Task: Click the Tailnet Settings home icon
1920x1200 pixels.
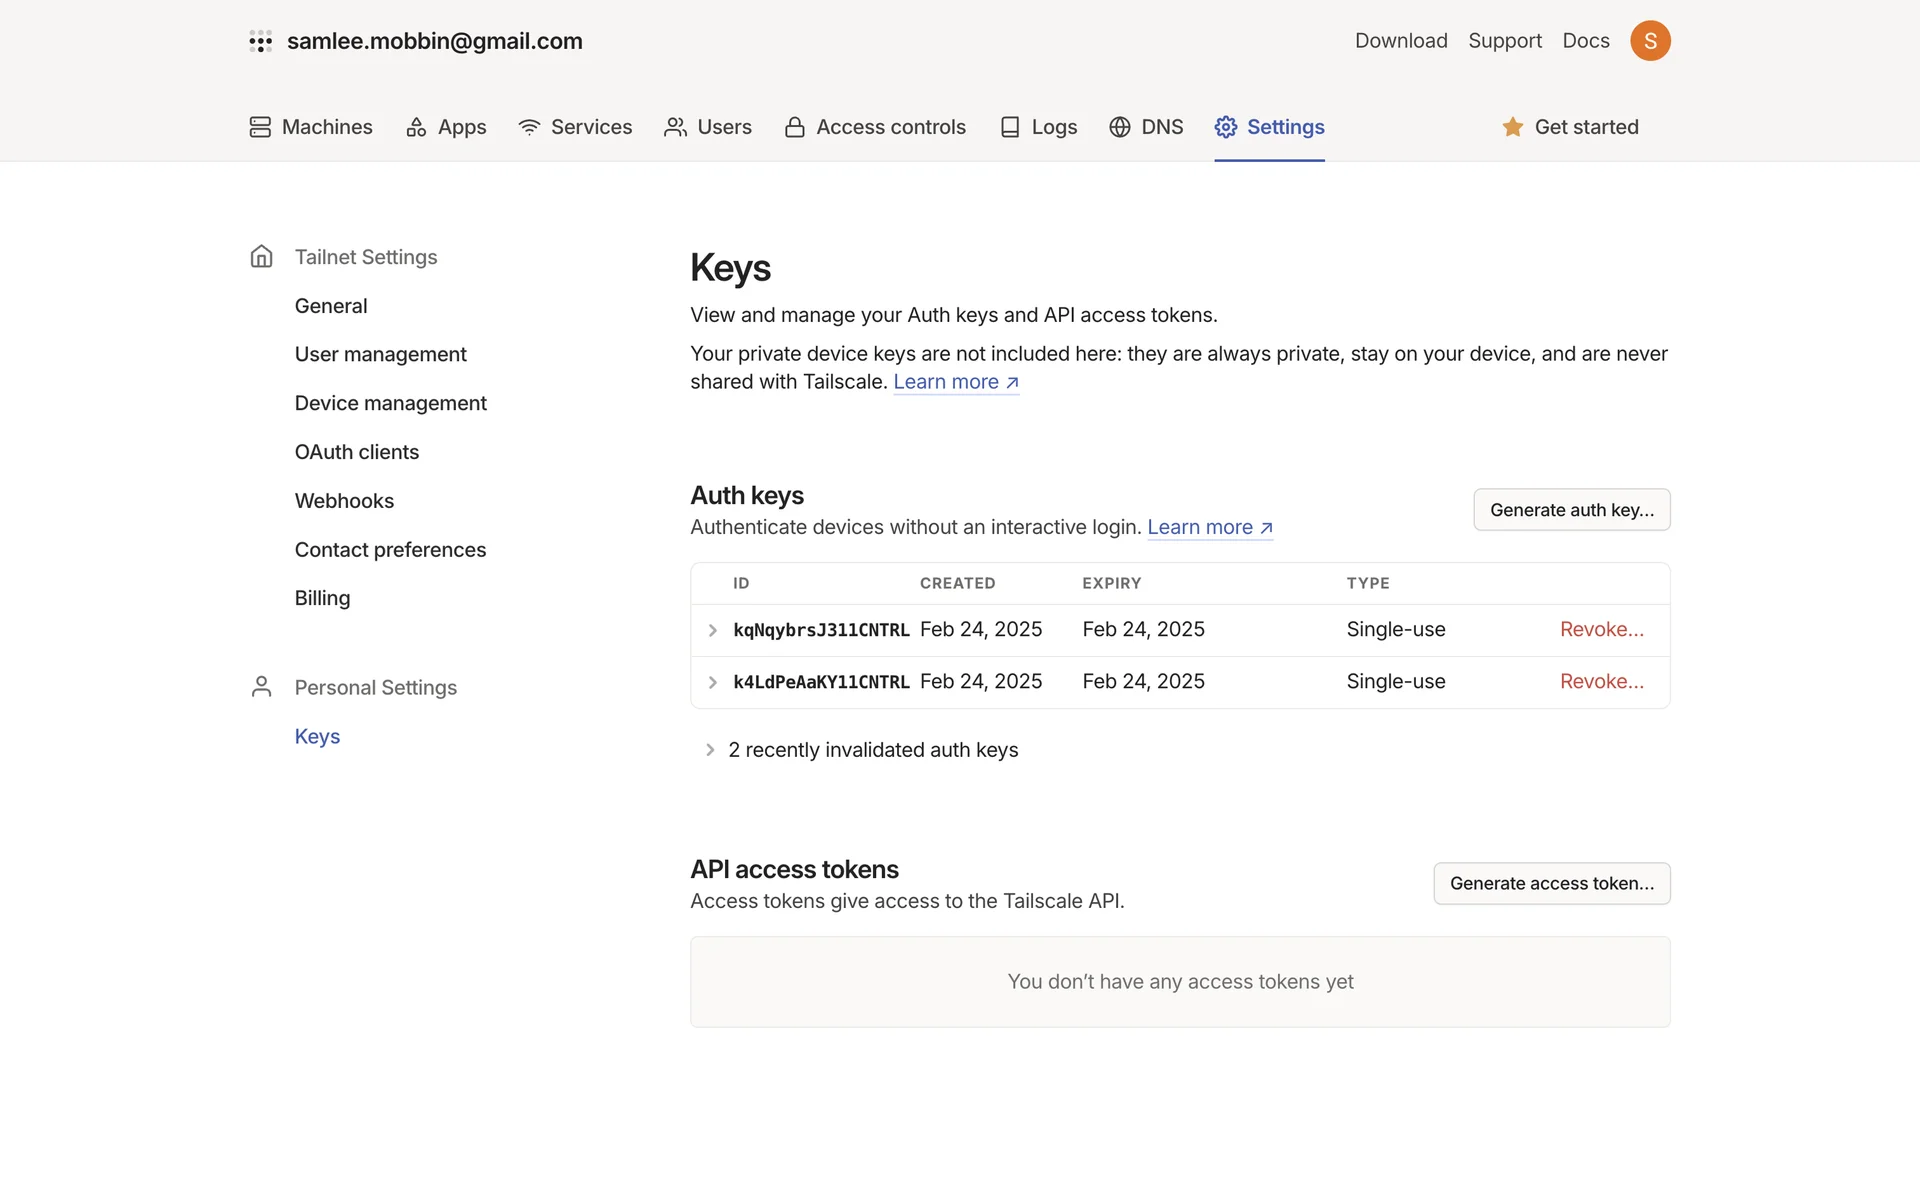Action: 261,257
